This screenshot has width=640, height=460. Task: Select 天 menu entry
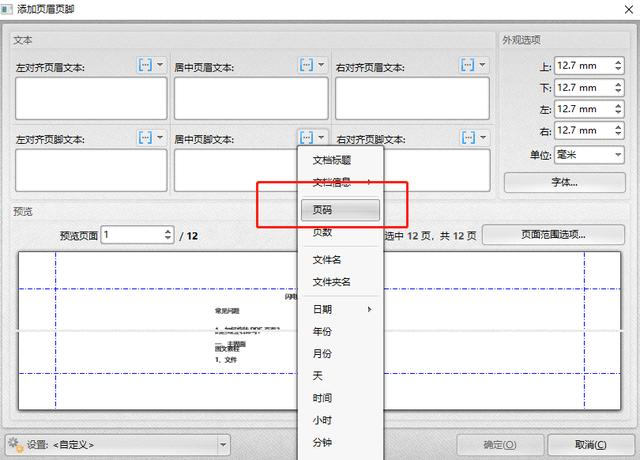340,376
